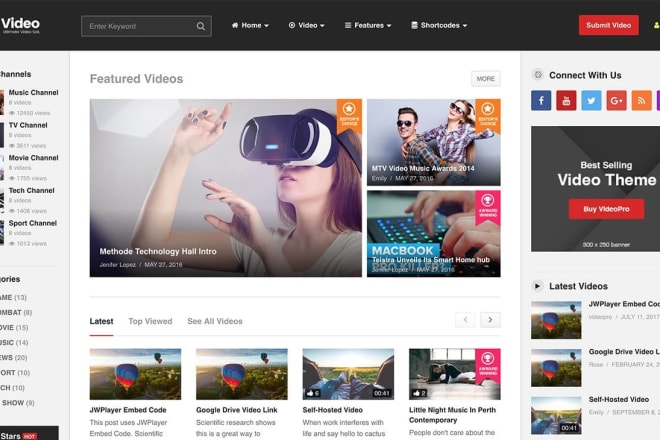Screen dimensions: 660x440
Task: Click Editor's Choice badge on MTV video
Action: coord(488,116)
